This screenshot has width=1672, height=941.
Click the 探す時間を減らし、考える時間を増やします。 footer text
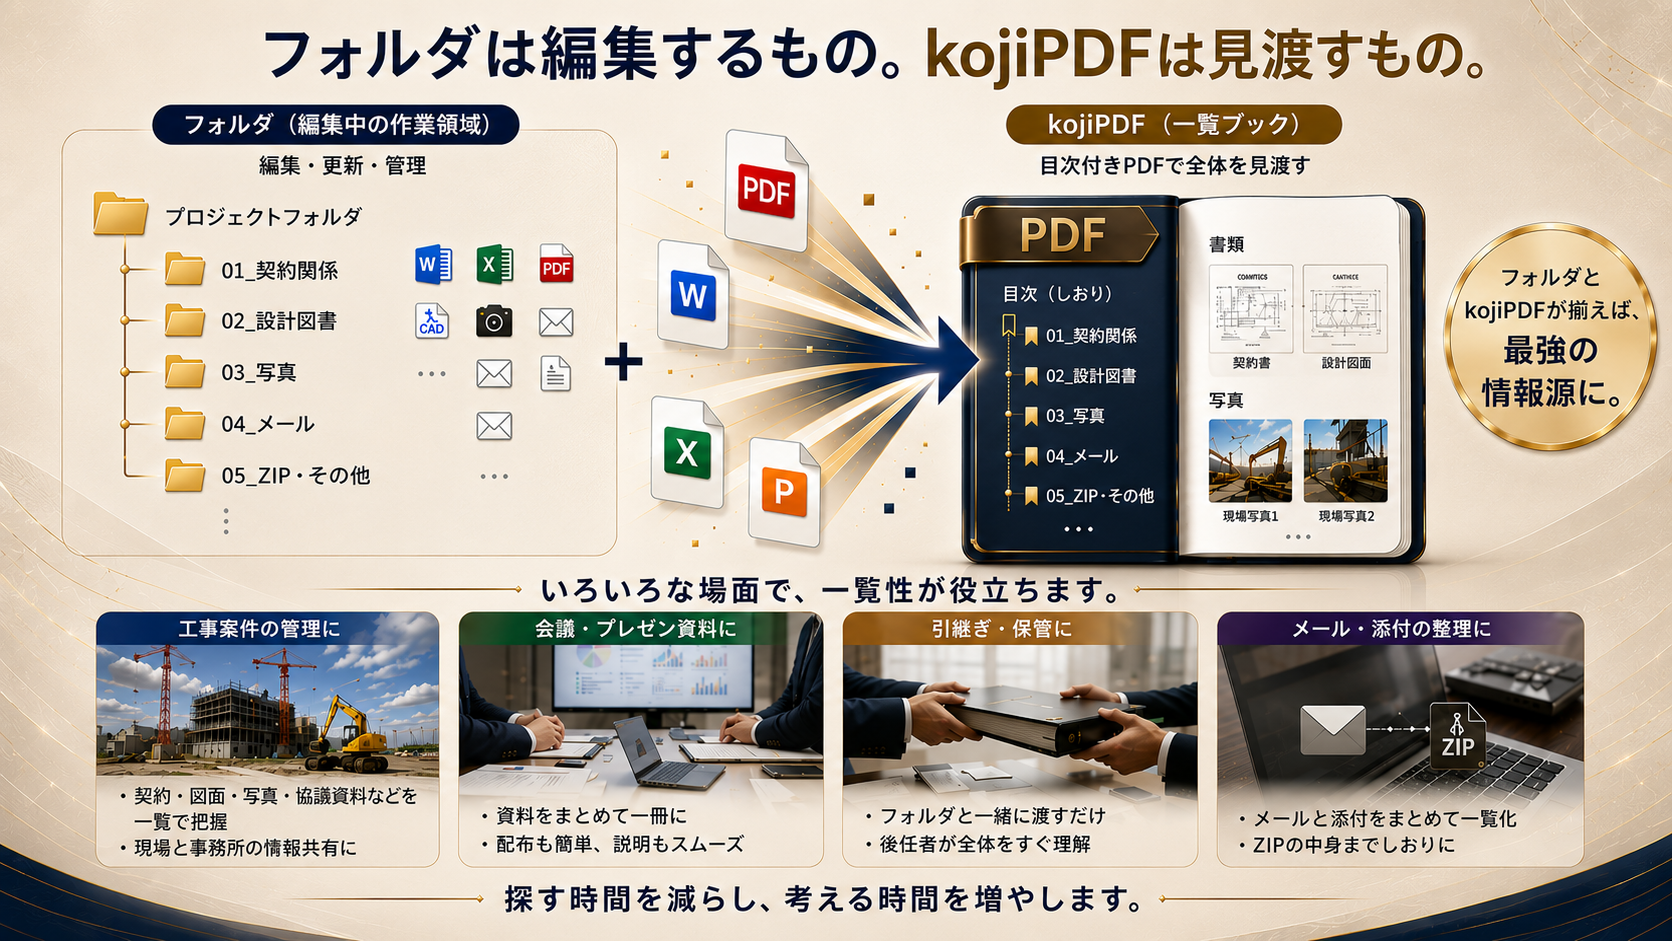coord(825,899)
